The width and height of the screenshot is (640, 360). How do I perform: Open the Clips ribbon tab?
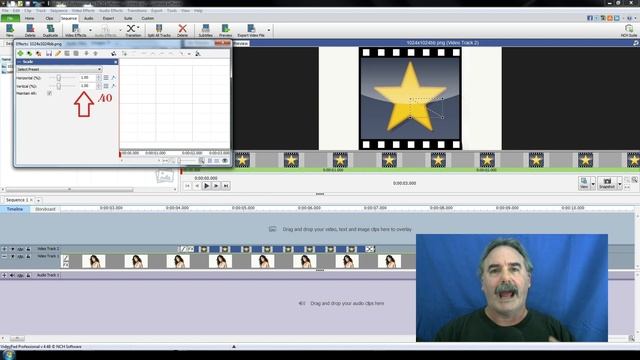(49, 18)
